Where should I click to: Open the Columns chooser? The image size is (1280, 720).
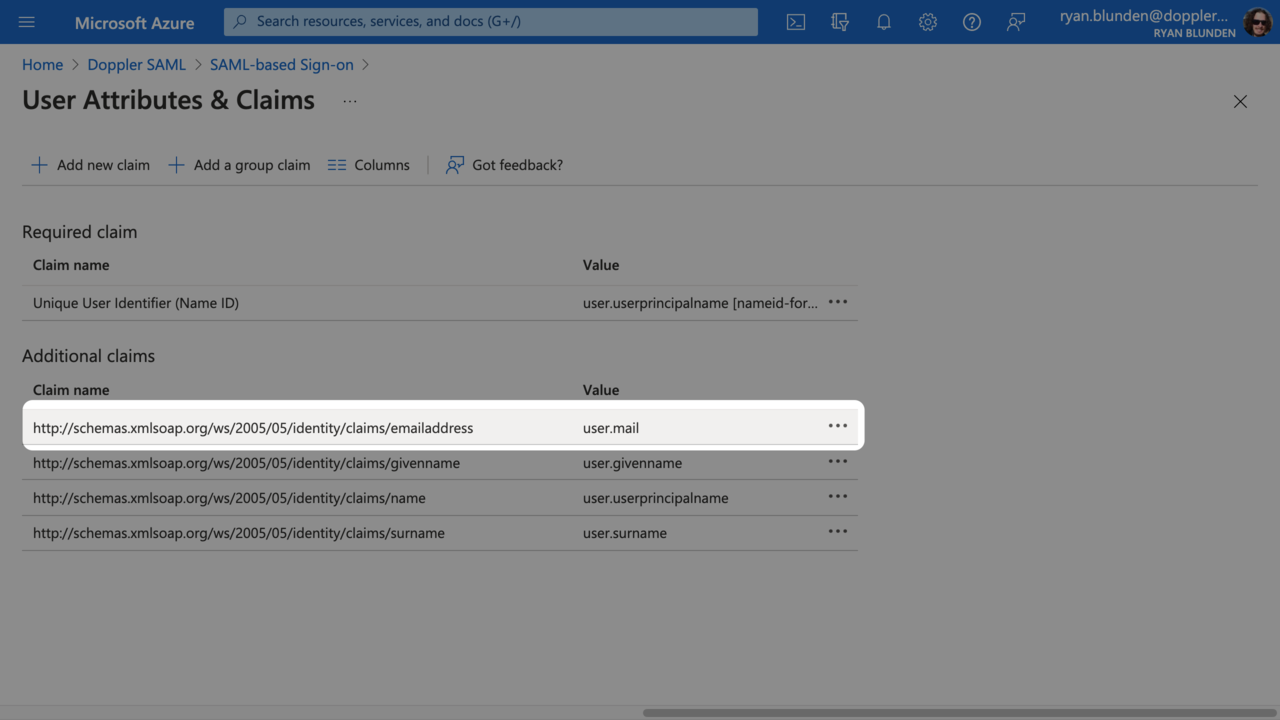click(x=369, y=165)
